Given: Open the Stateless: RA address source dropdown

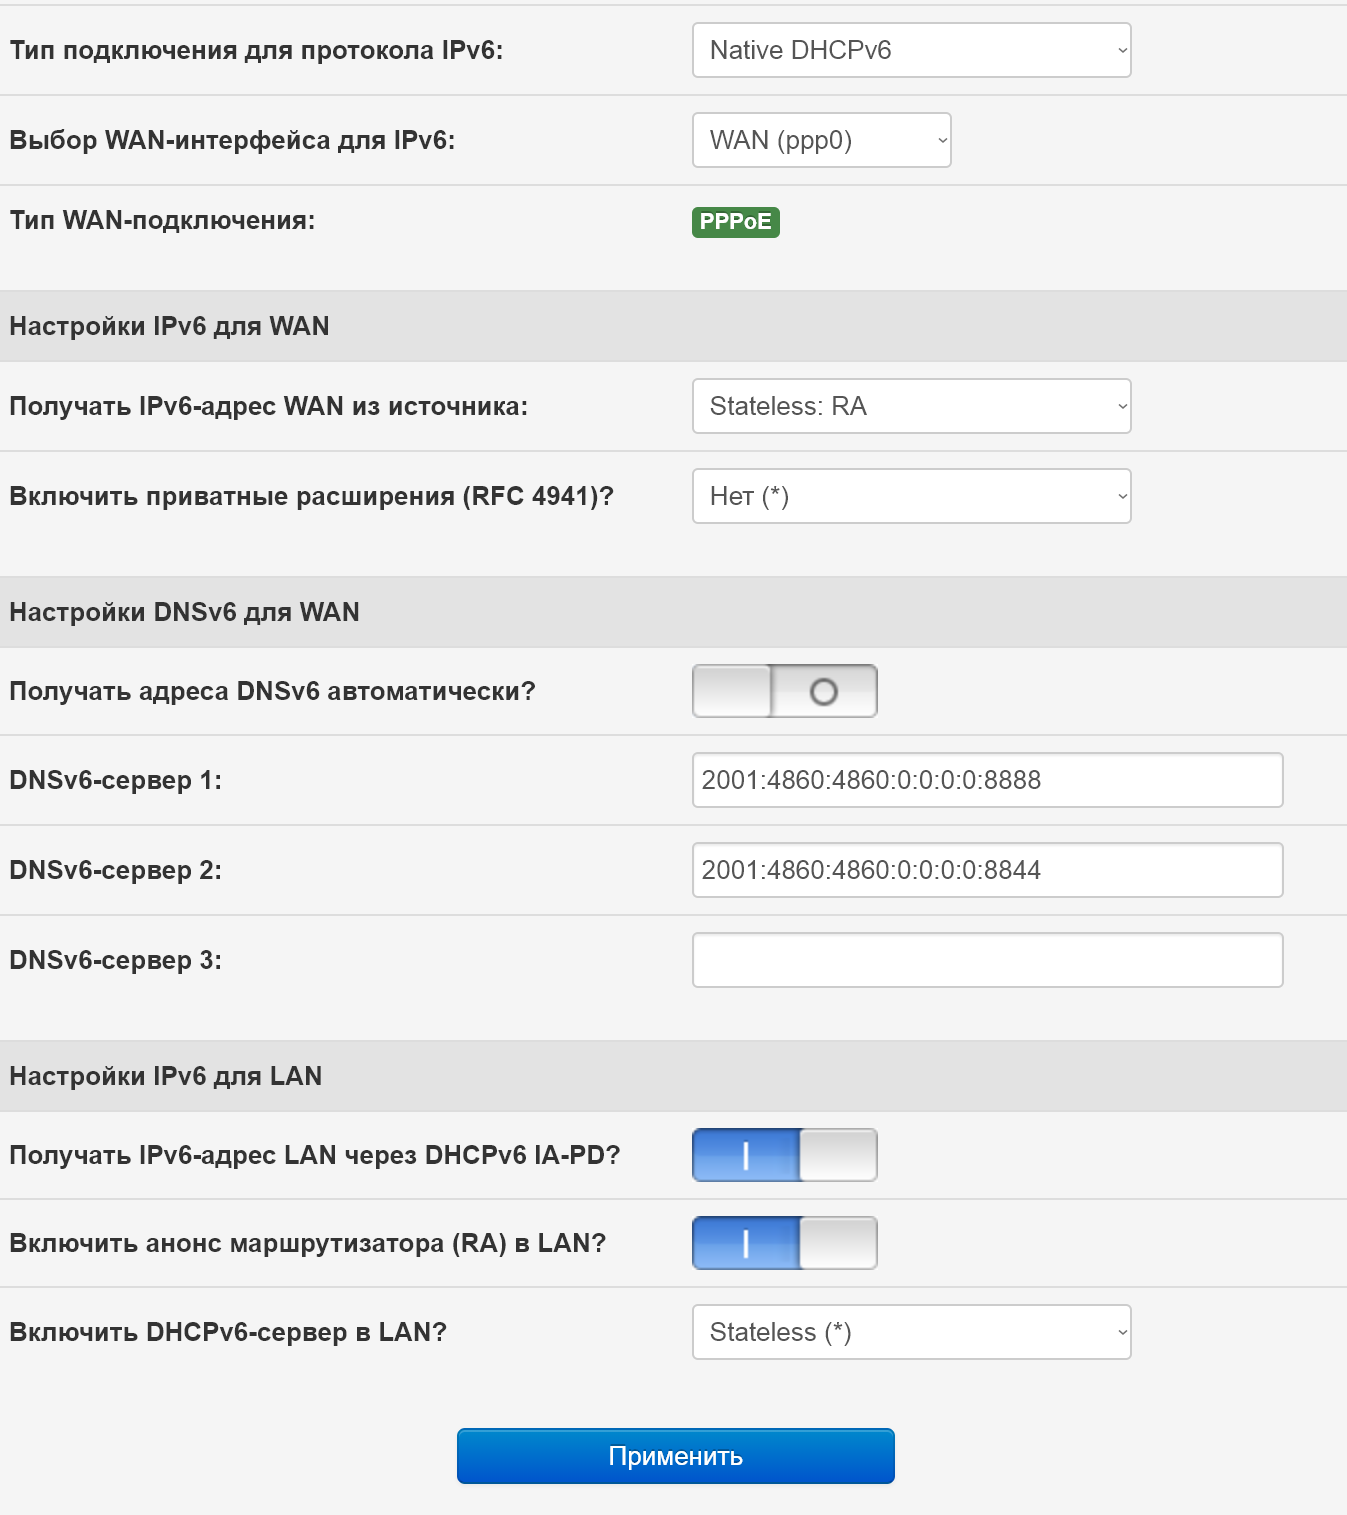Looking at the screenshot, I should tap(911, 406).
